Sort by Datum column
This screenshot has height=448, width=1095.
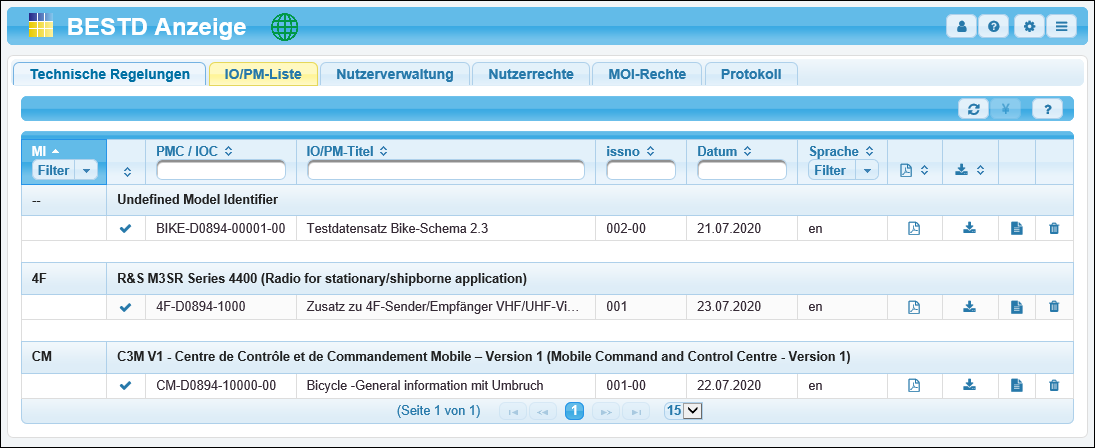pyautogui.click(x=724, y=150)
